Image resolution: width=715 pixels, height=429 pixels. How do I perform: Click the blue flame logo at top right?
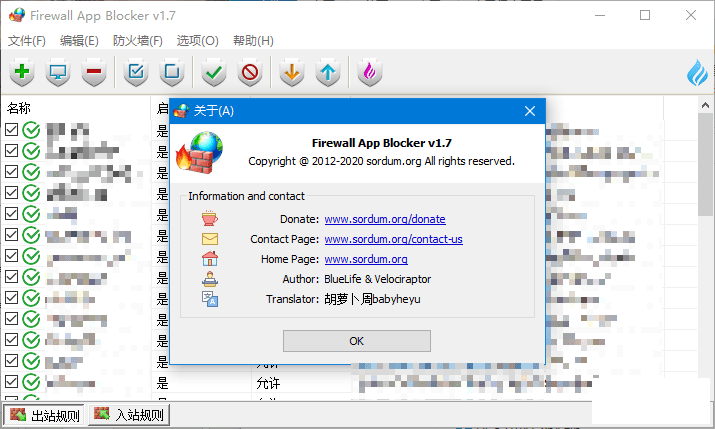click(x=697, y=72)
